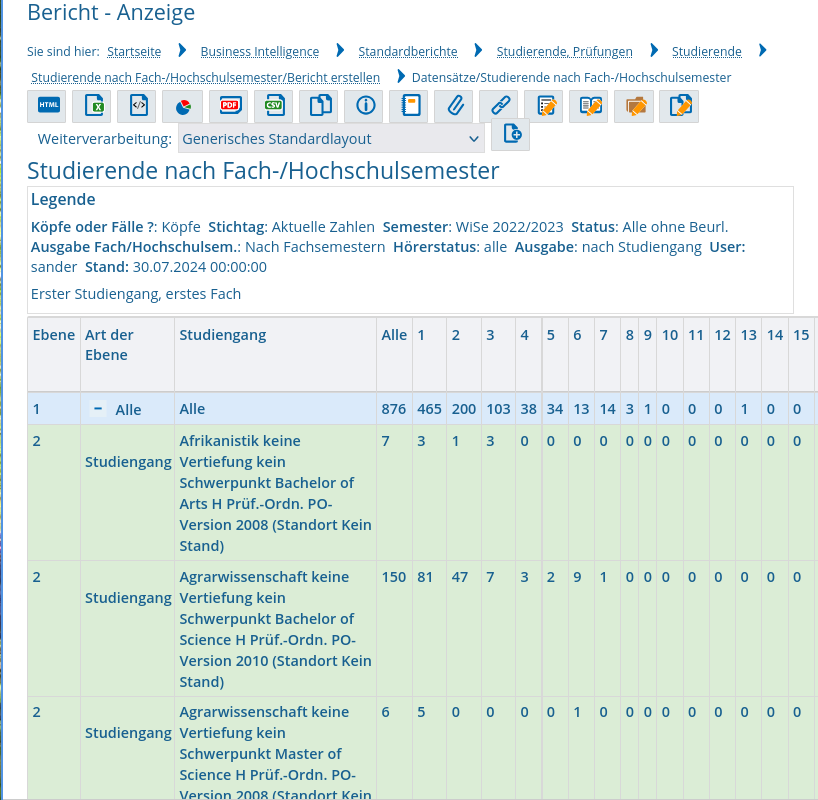Viewport: 818px width, 800px height.
Task: Click the document-with-pencil icon ending the toolbar
Action: (679, 106)
